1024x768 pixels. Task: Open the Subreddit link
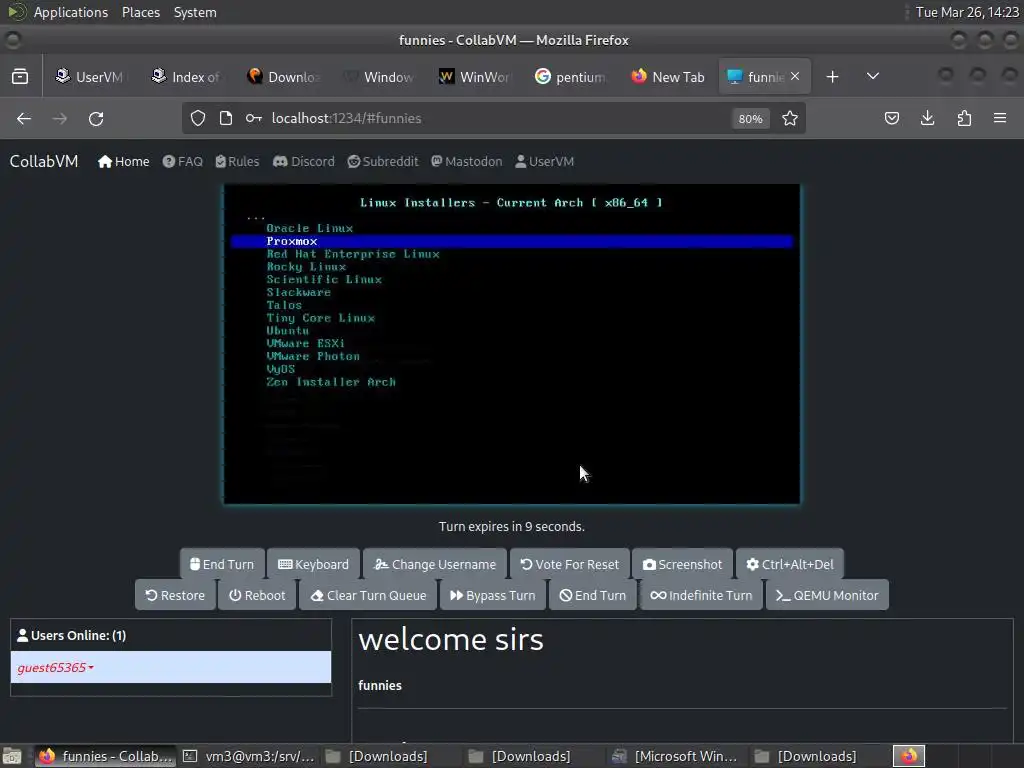[x=383, y=161]
